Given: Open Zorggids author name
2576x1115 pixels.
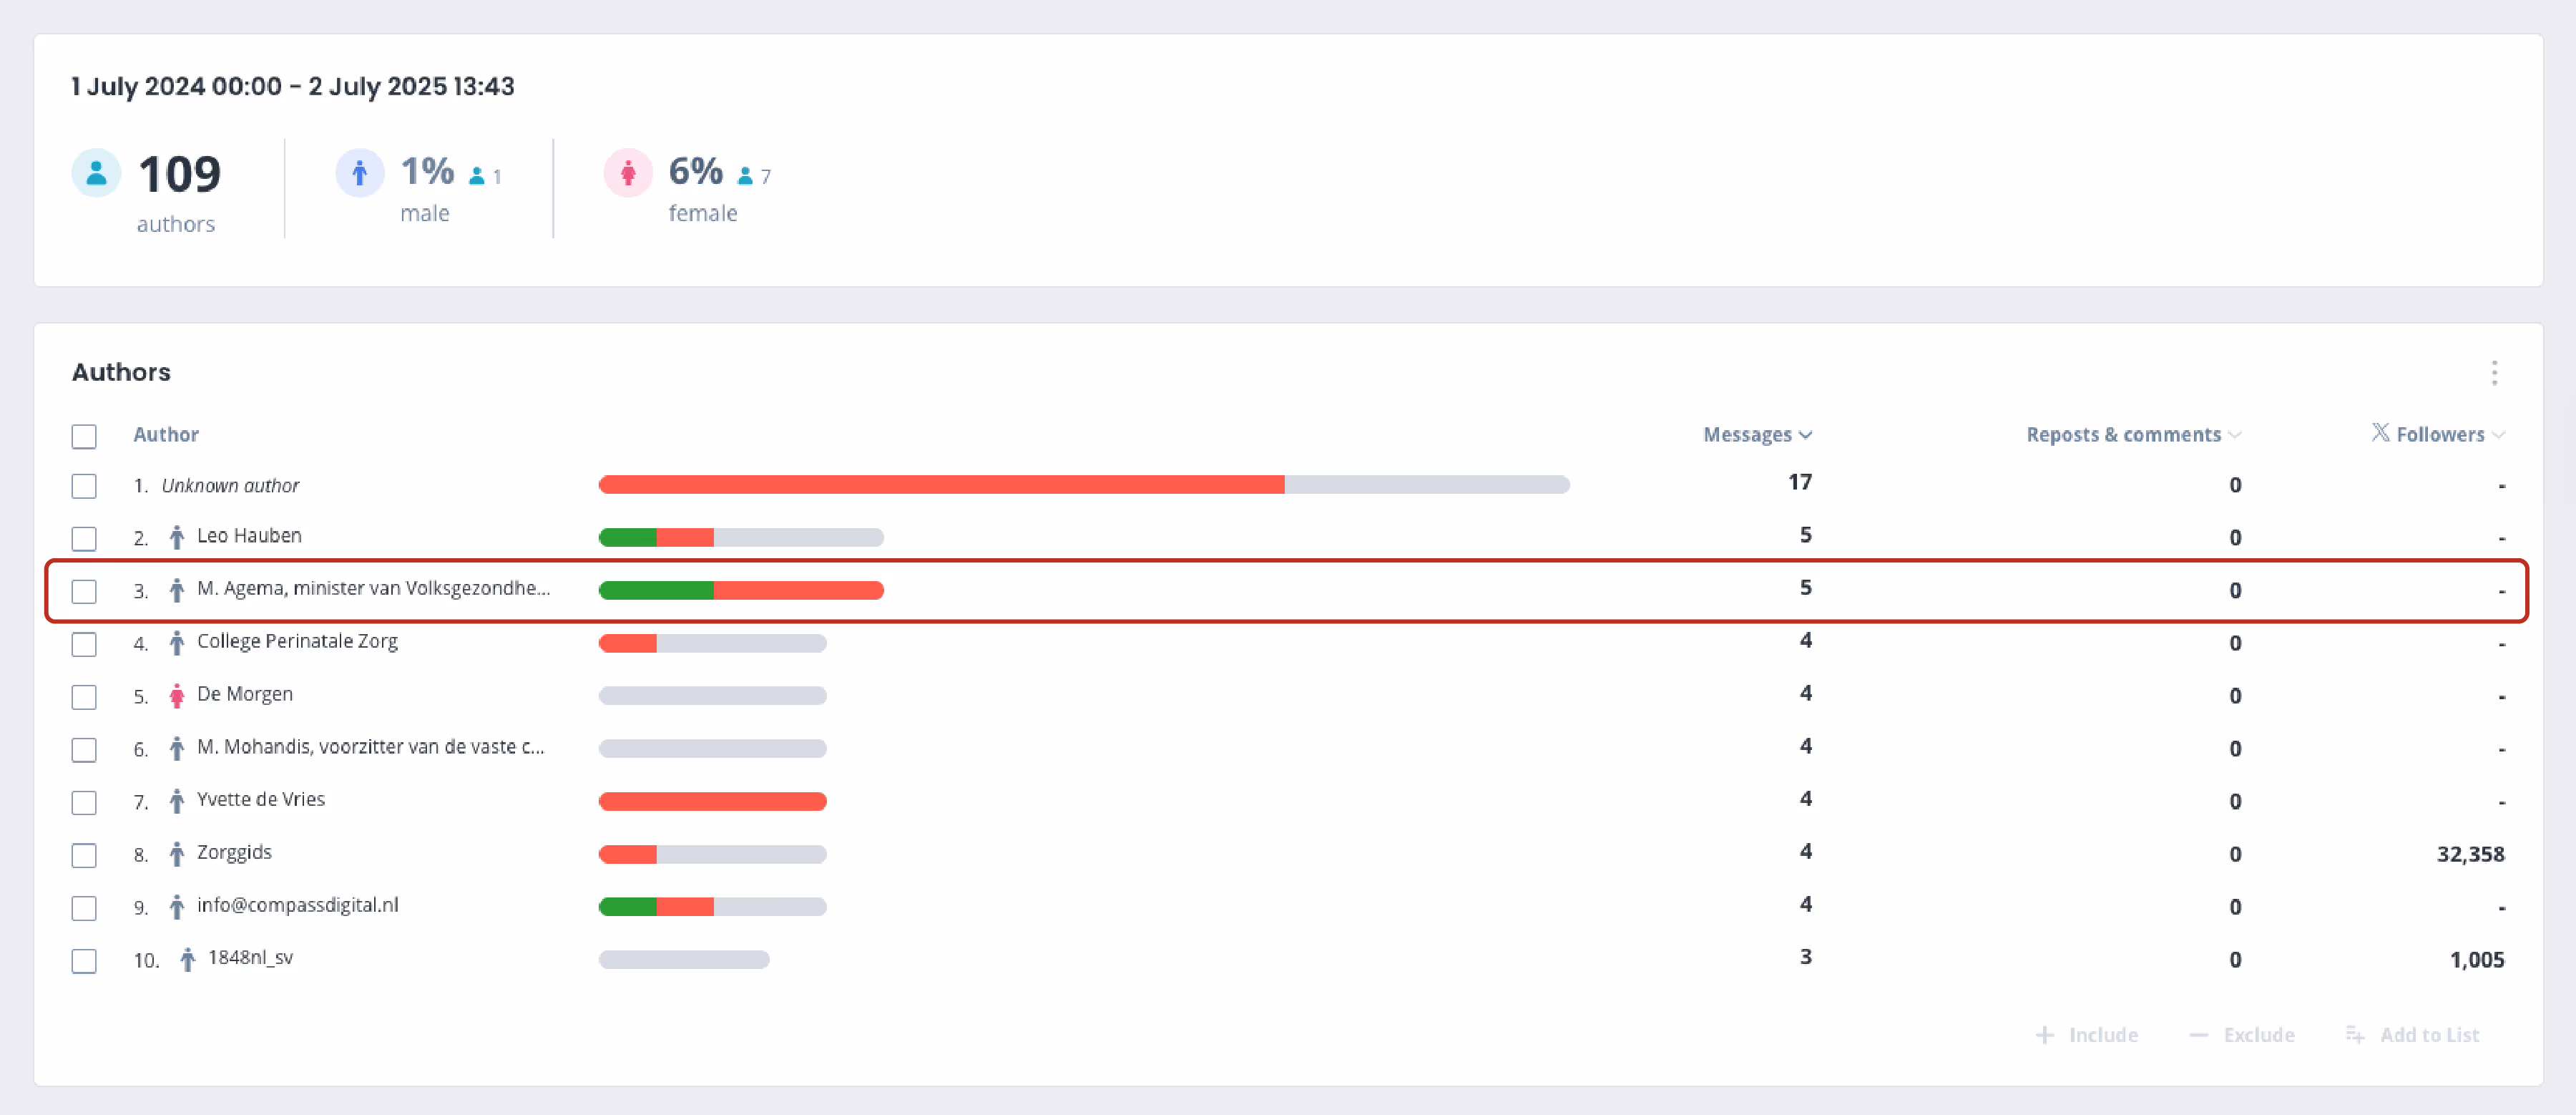Looking at the screenshot, I should 234,853.
